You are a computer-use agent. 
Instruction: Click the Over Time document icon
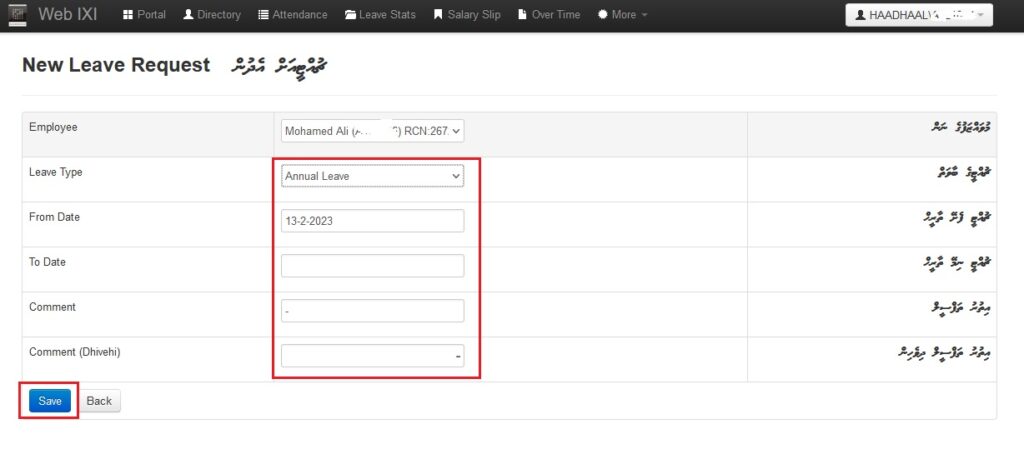coord(524,15)
